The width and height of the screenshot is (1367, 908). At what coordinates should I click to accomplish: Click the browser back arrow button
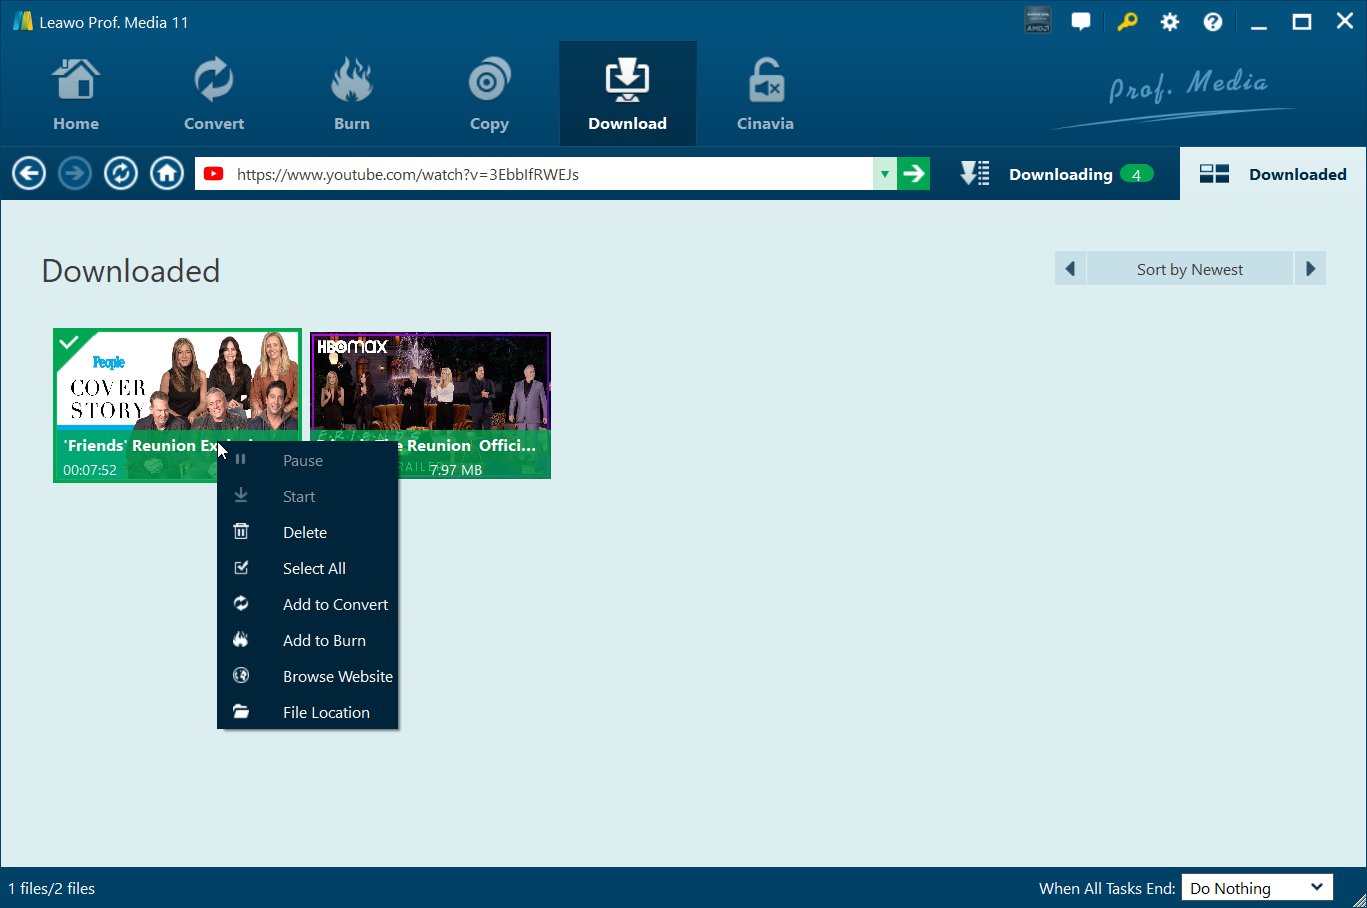click(29, 174)
